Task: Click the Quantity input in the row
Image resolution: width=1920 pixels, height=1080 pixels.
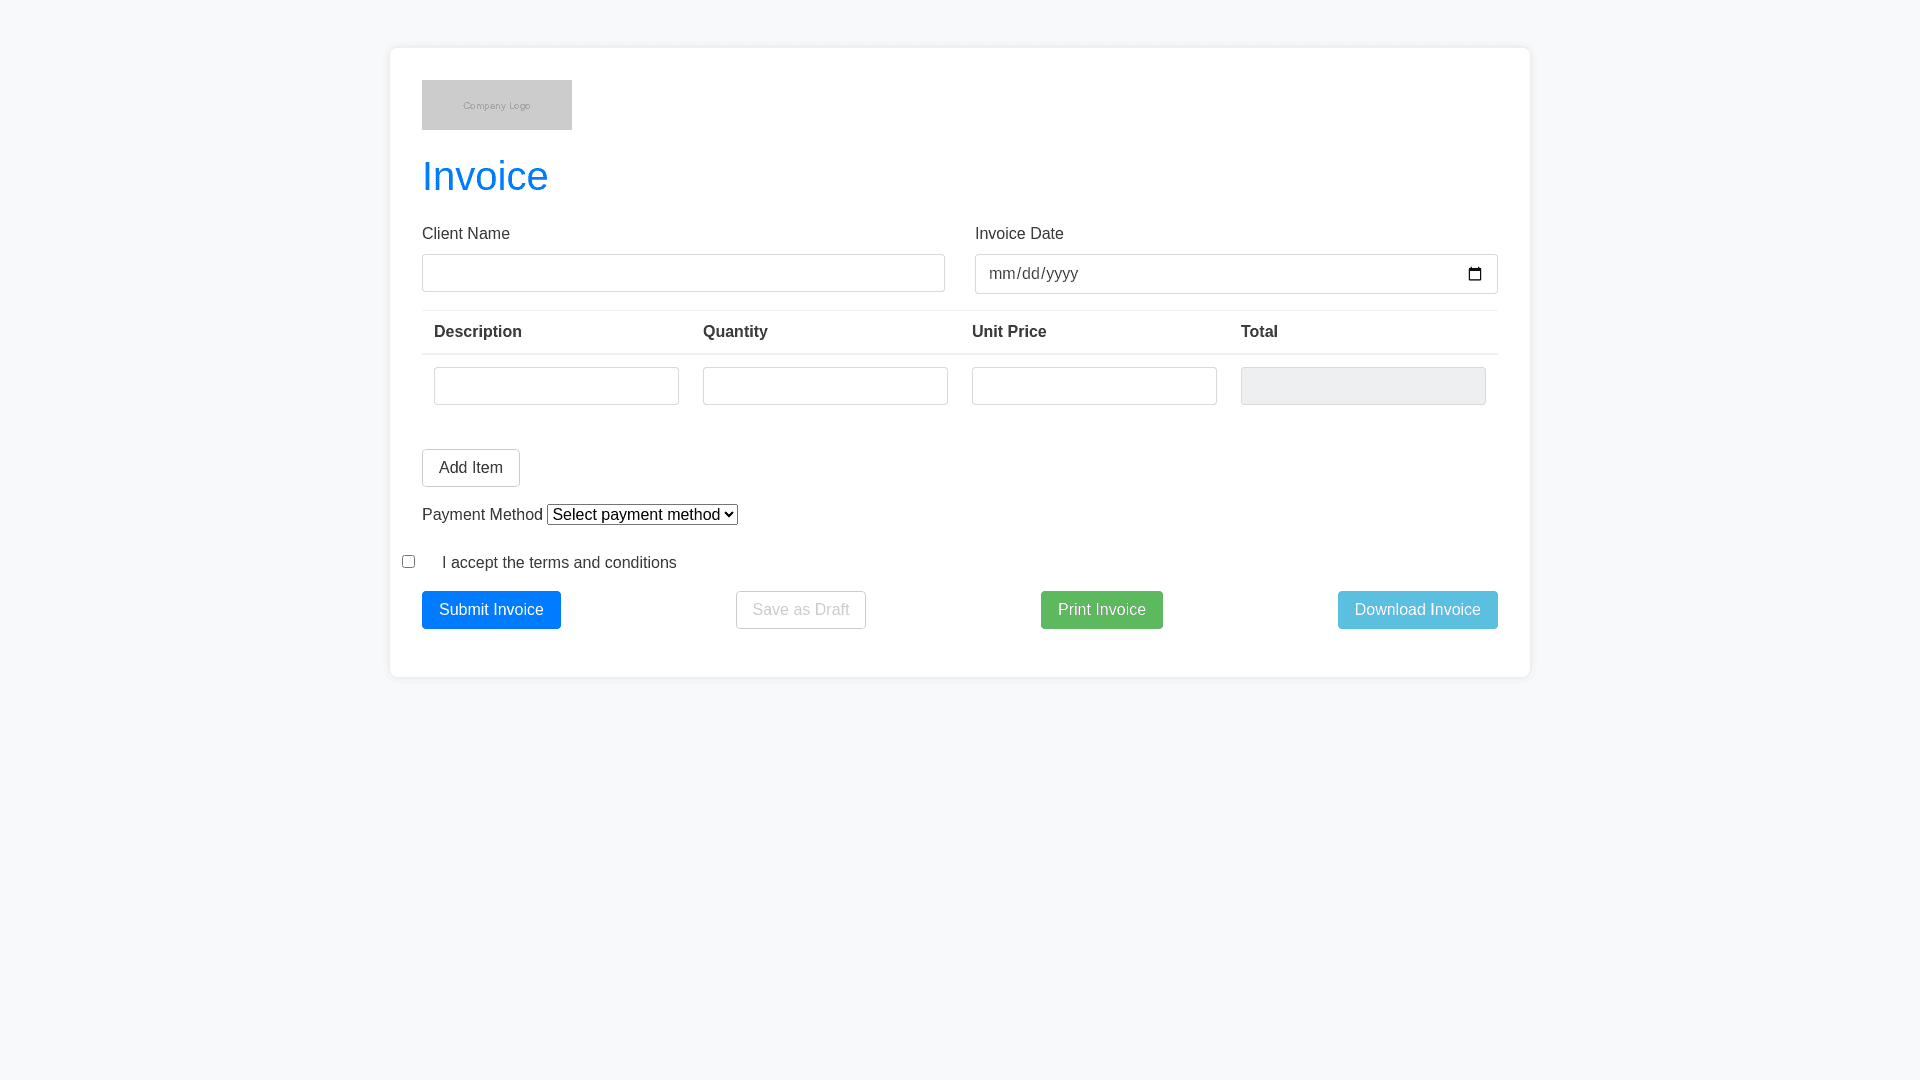Action: [825, 386]
